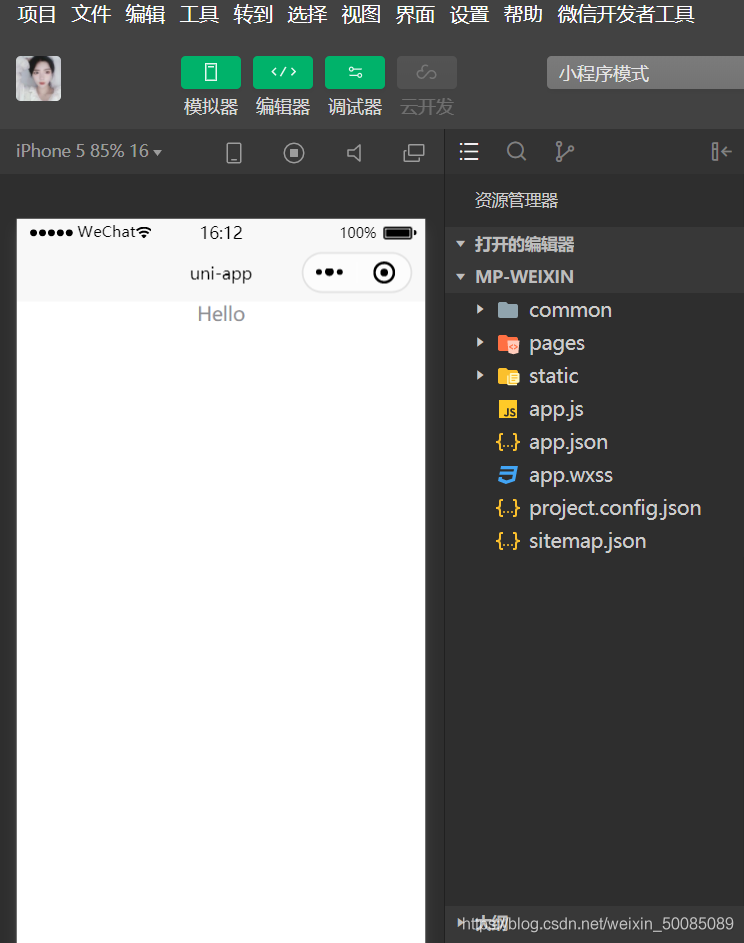The width and height of the screenshot is (744, 943).
Task: Show the file list explorer icon
Action: [x=469, y=152]
